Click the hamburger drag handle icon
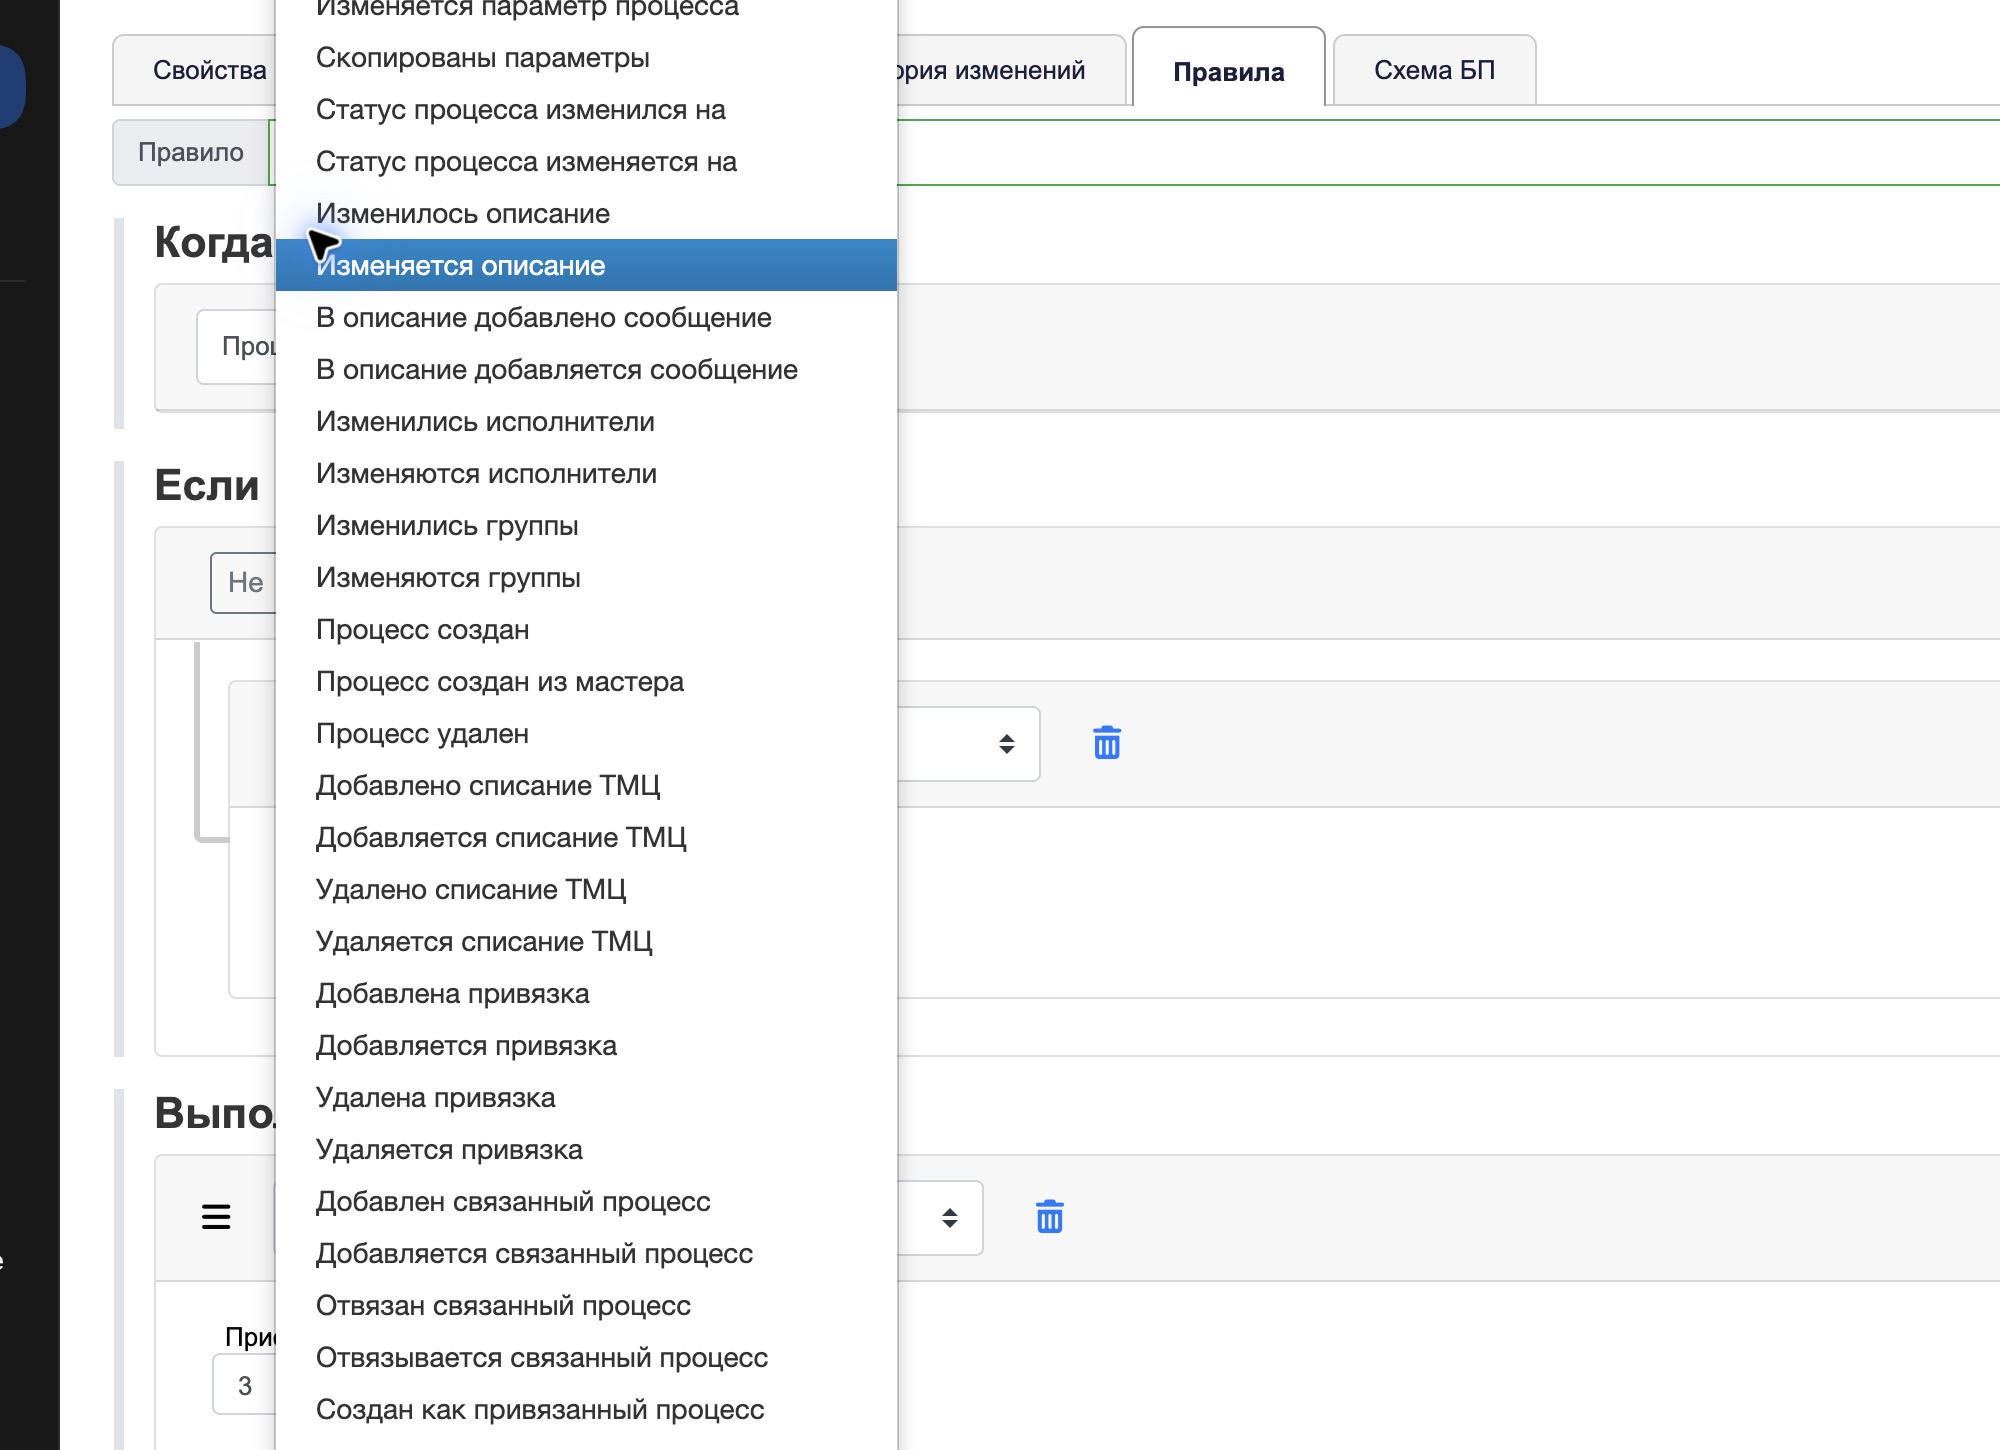The image size is (2000, 1450). (216, 1217)
